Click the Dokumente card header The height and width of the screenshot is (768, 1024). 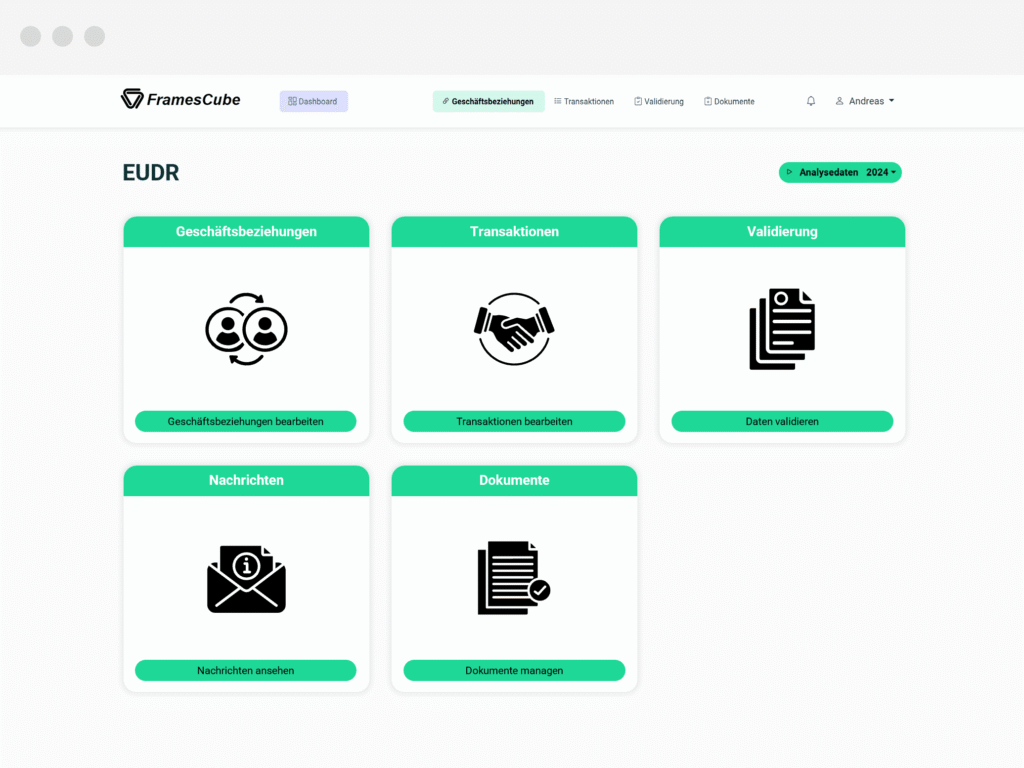pos(514,480)
